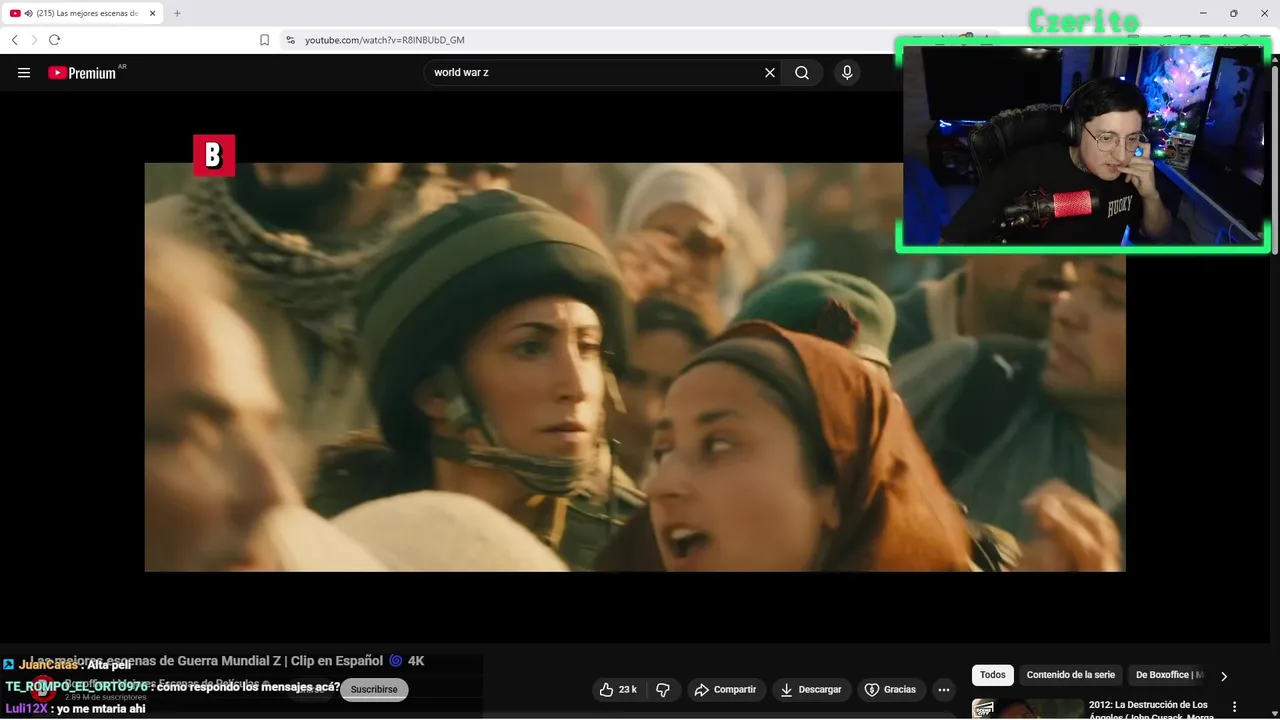Screen dimensions: 1280x720
Task: Go back with the browser back arrow
Action: pyautogui.click(x=15, y=40)
